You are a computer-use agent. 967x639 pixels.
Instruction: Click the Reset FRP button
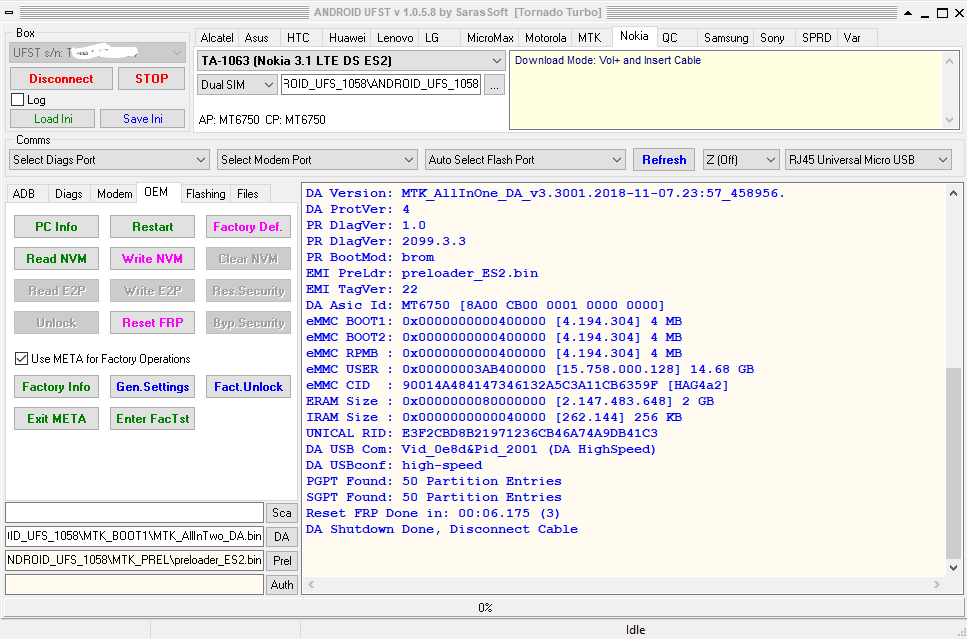[152, 323]
